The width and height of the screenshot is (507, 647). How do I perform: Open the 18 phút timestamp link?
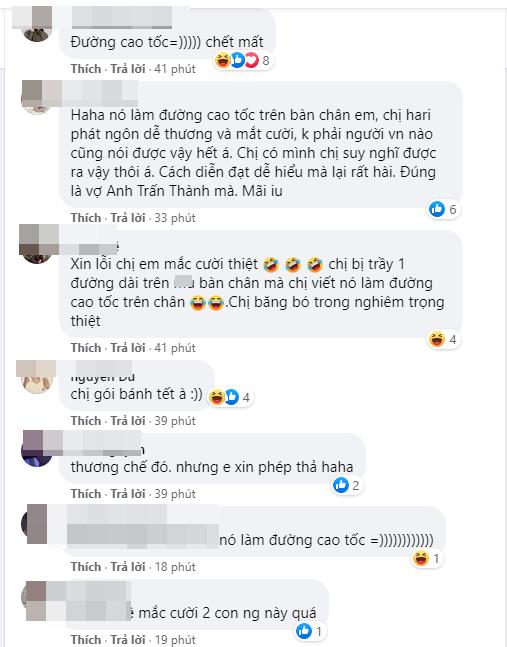point(175,567)
